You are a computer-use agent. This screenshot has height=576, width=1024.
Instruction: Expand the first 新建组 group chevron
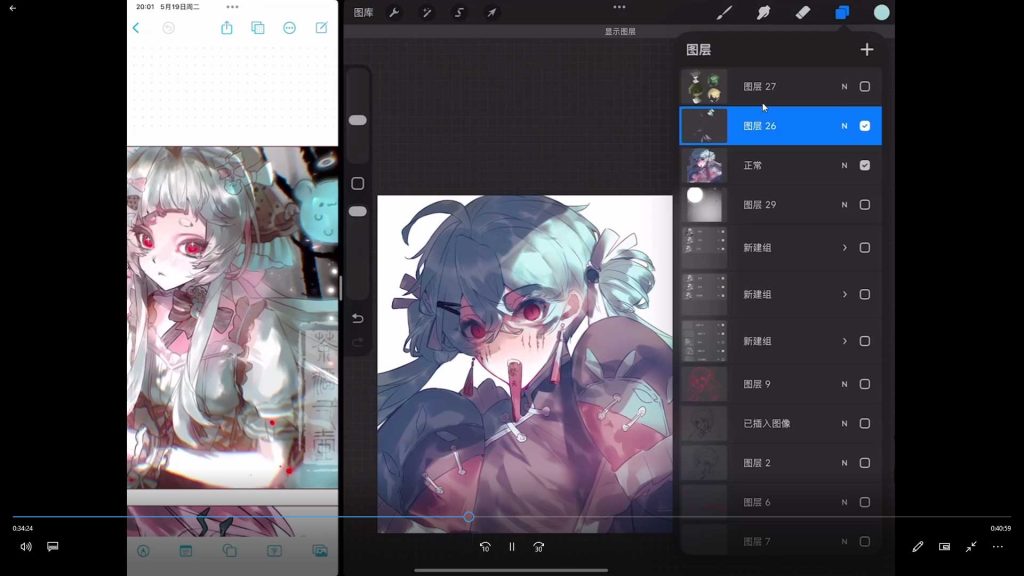tap(844, 248)
